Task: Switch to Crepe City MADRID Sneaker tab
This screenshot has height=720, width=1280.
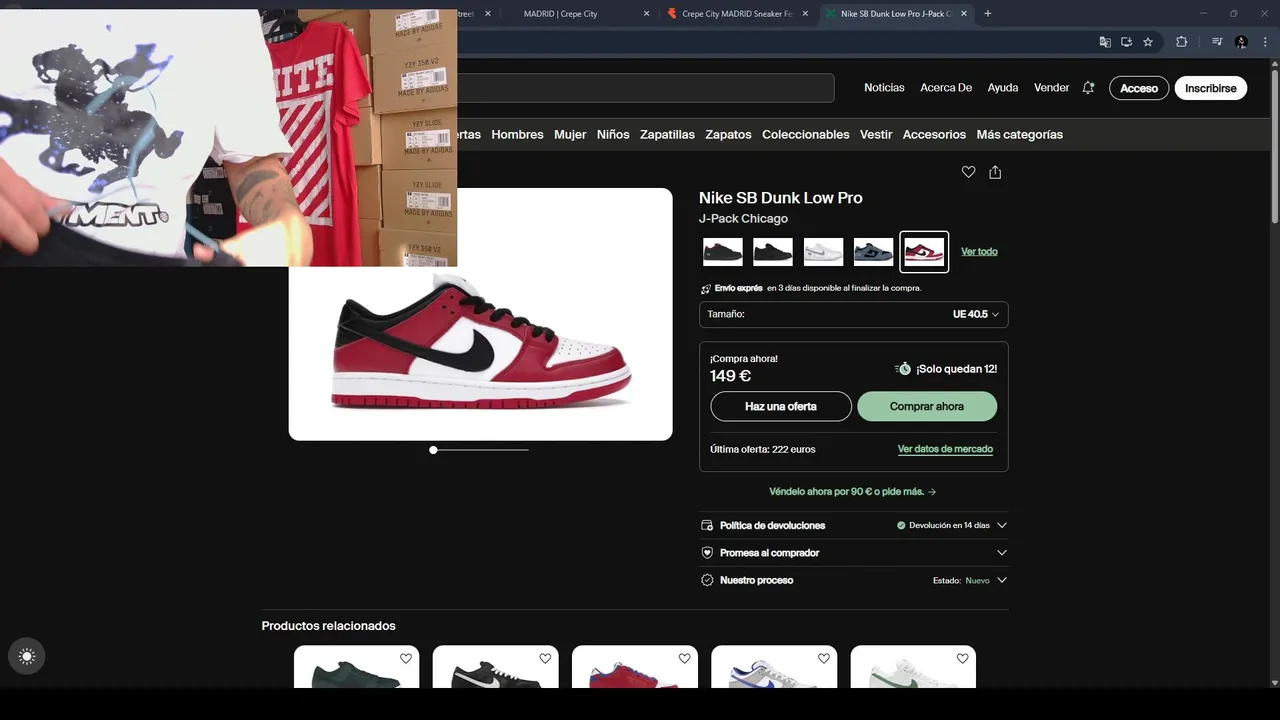Action: [736, 14]
